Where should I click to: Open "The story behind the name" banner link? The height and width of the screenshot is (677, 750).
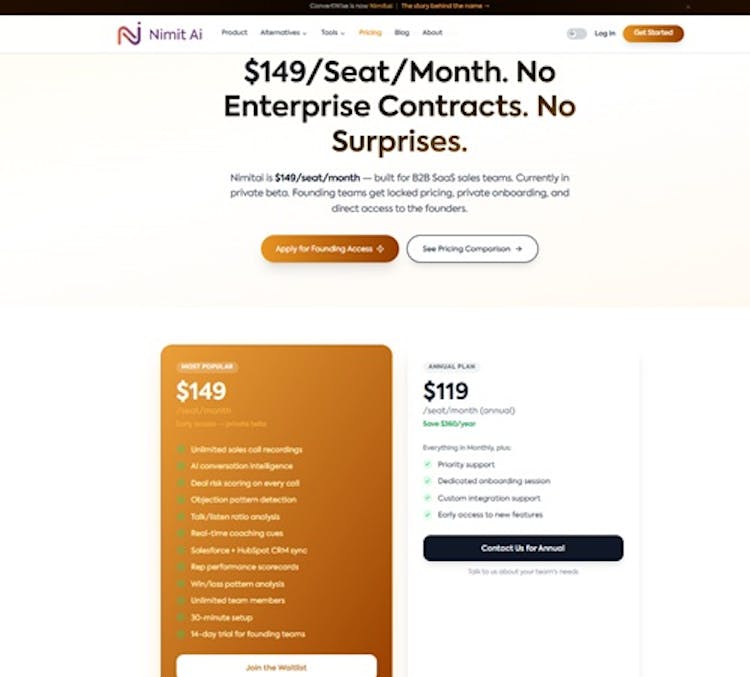pos(445,6)
